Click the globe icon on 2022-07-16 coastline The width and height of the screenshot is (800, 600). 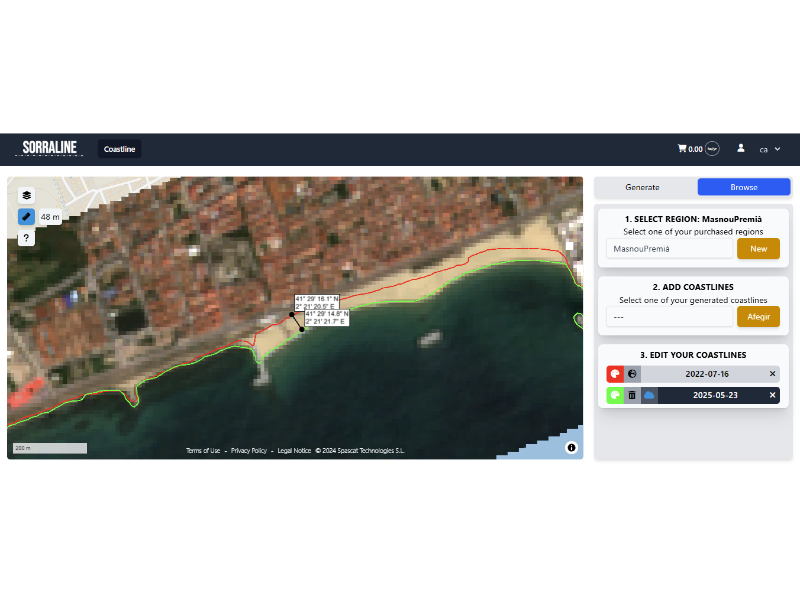(x=632, y=374)
